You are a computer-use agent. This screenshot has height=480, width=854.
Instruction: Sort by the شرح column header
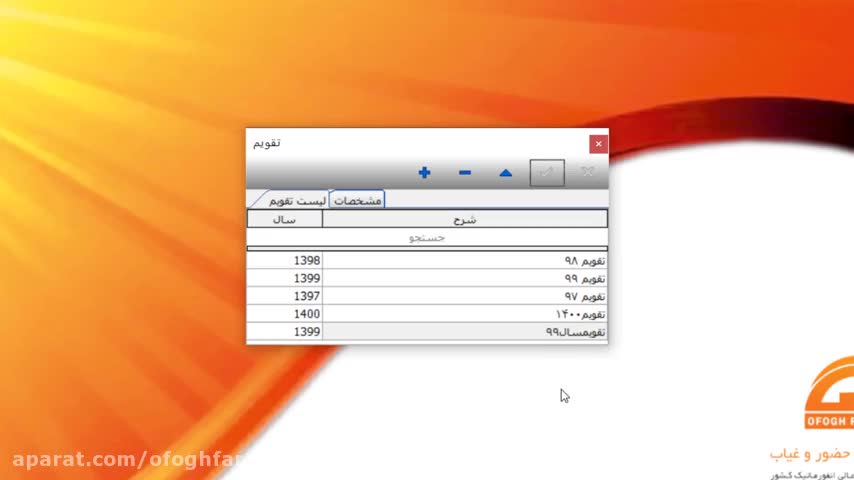pos(465,219)
